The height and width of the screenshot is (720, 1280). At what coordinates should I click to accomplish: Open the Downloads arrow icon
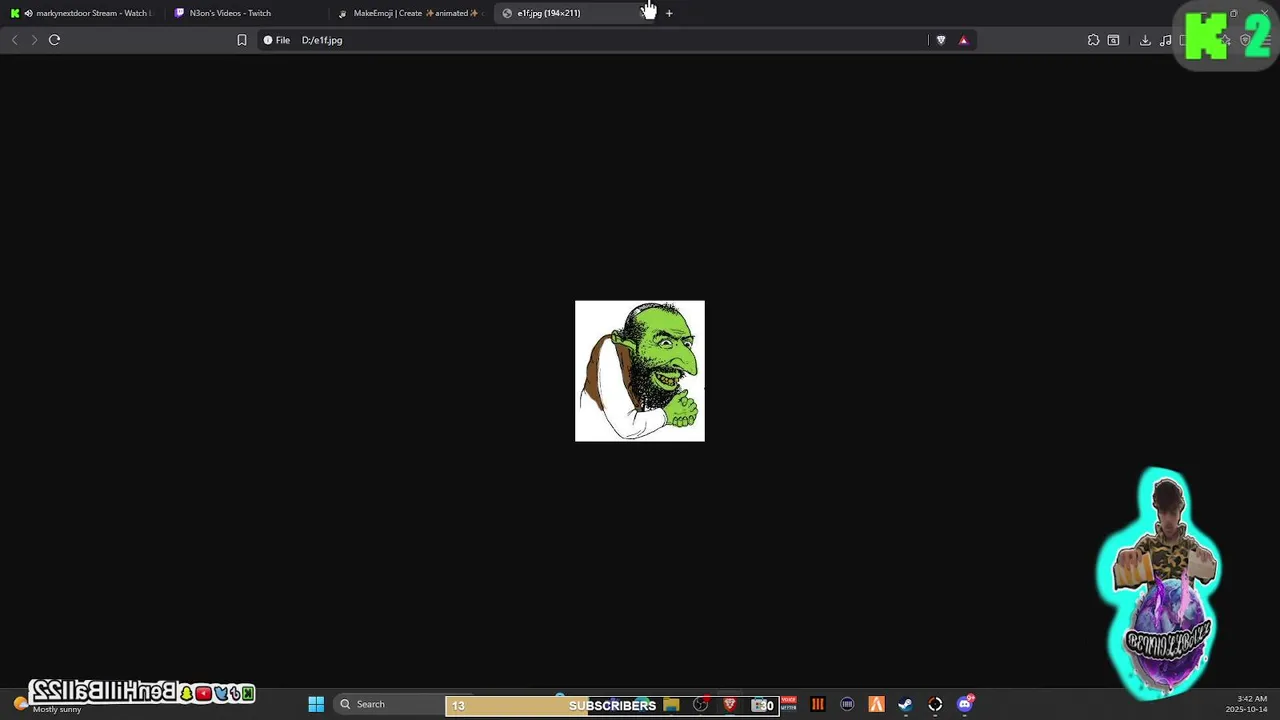coord(1145,40)
